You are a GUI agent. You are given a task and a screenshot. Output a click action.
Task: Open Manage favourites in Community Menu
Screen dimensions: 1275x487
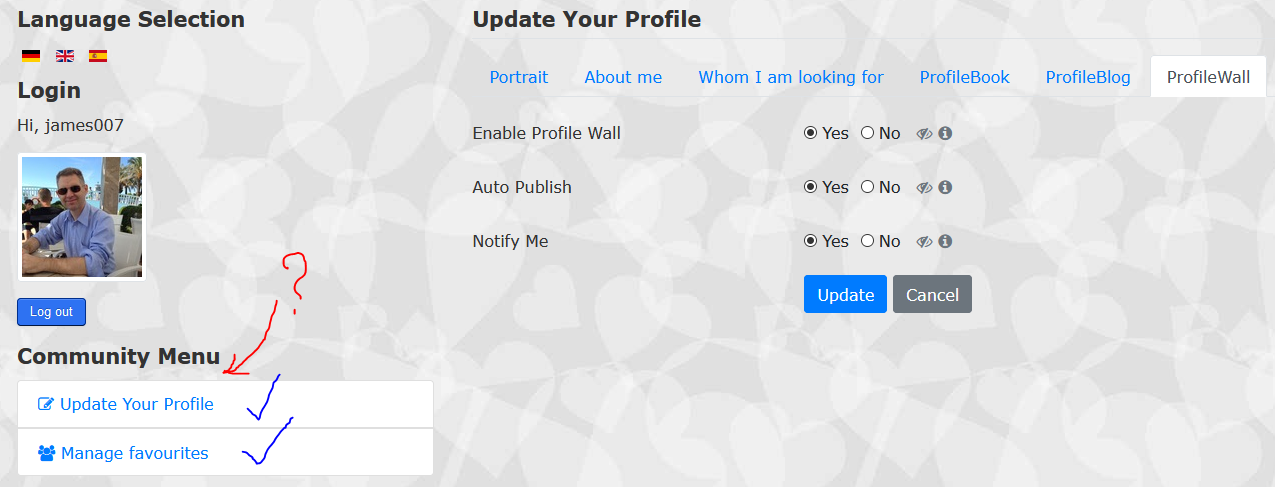click(225, 453)
